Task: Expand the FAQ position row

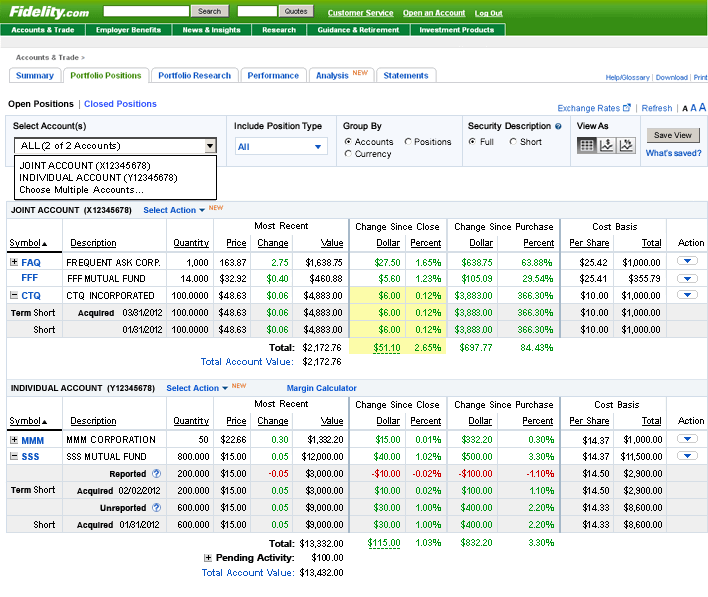Action: coord(14,262)
